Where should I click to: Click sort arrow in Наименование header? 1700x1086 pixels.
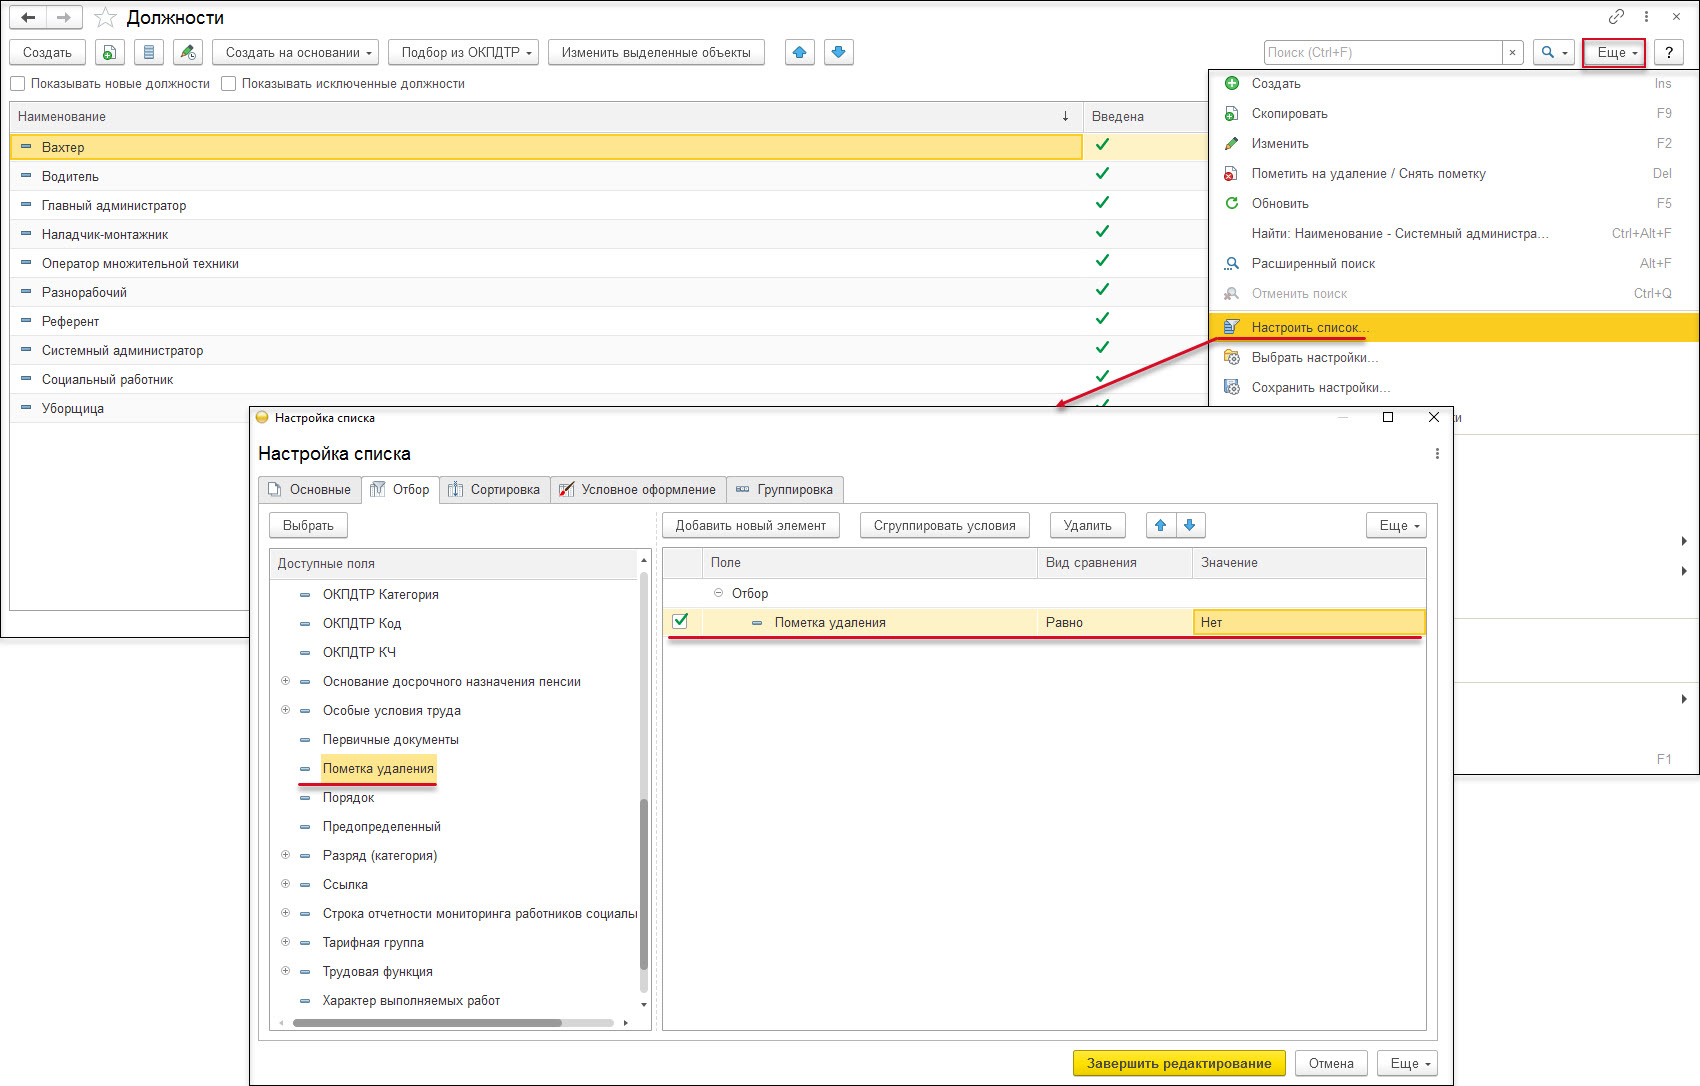pos(1065,116)
